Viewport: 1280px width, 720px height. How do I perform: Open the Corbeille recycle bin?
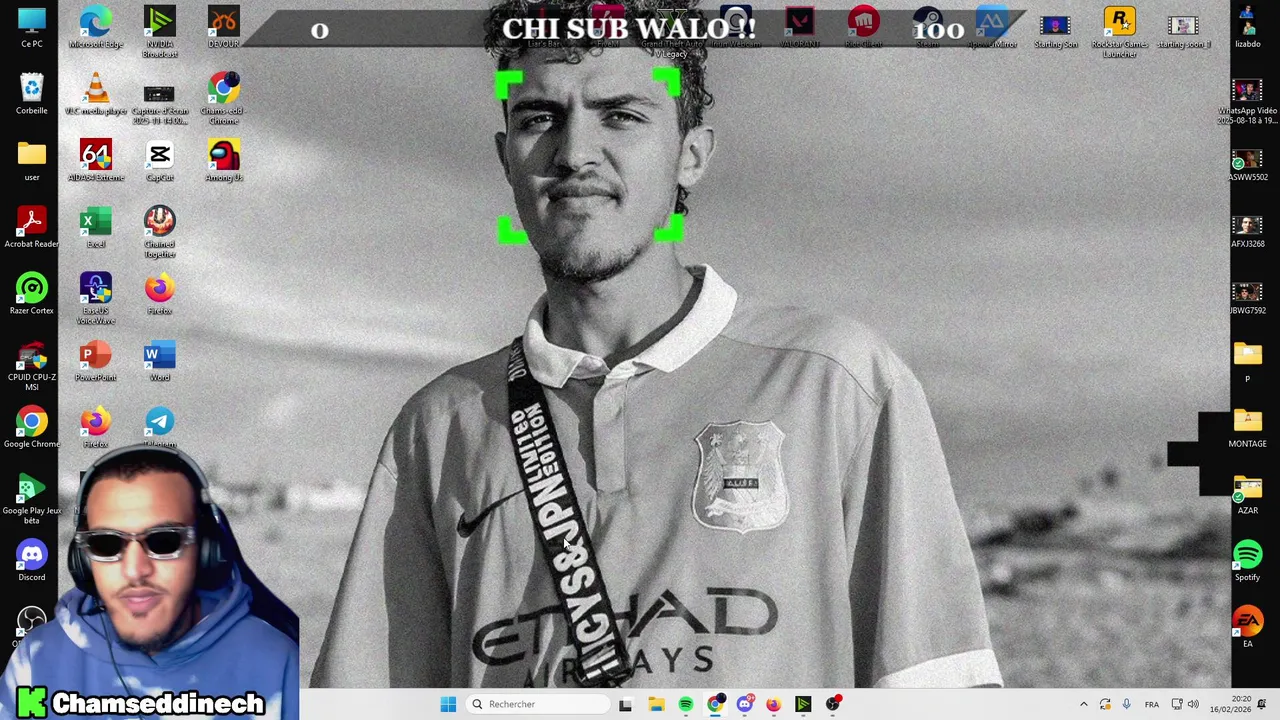click(32, 93)
